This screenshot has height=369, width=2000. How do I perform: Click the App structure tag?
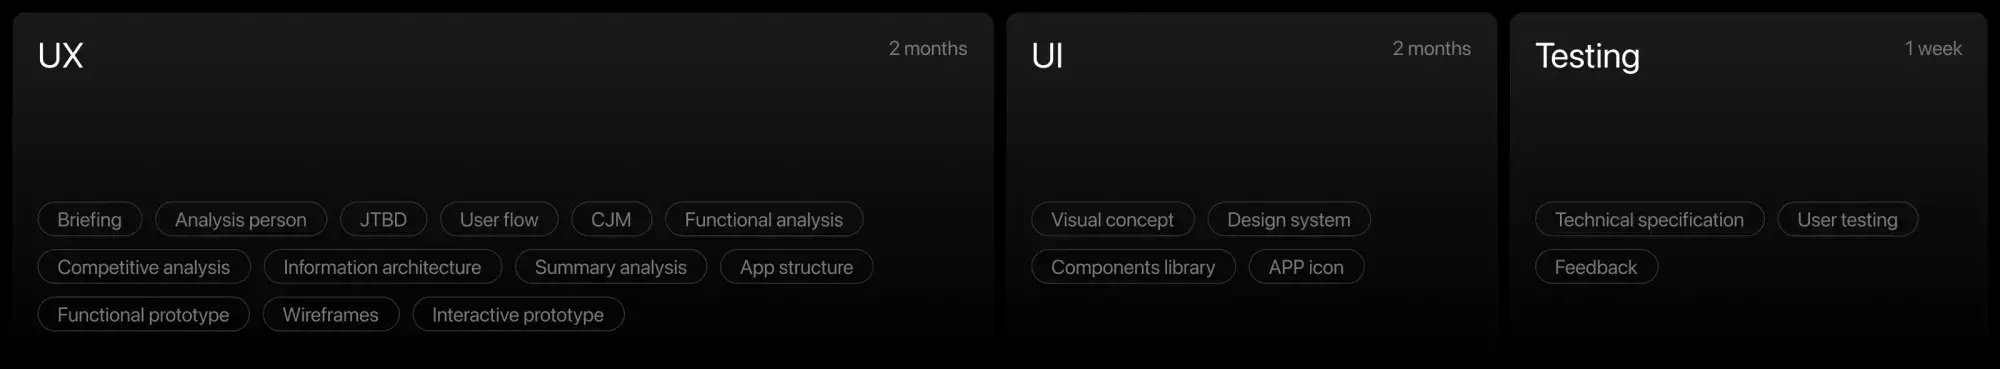[x=797, y=267]
